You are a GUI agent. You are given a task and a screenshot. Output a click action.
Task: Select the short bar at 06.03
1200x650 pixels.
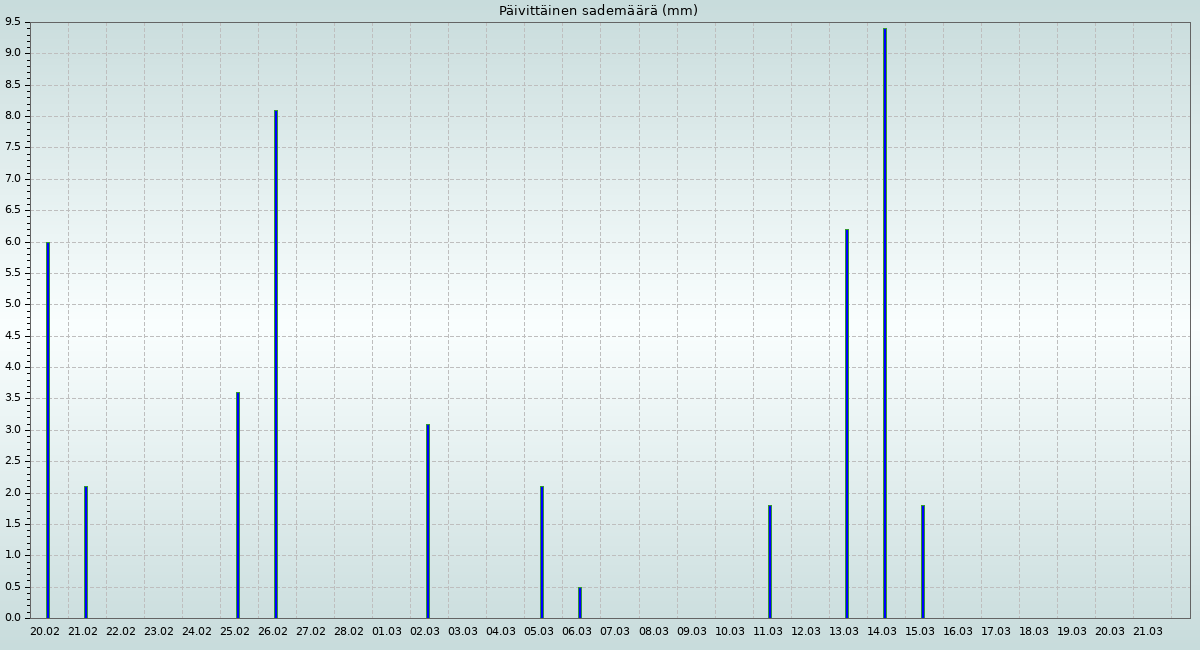point(580,602)
